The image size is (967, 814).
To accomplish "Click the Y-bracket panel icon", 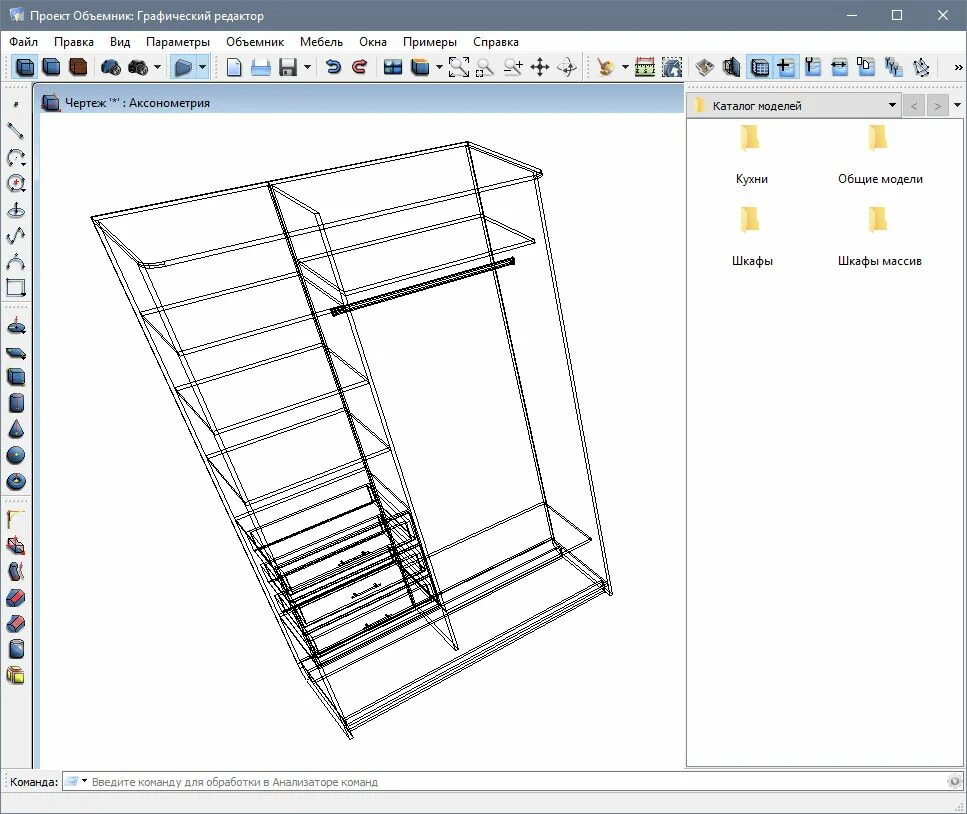I will [813, 67].
